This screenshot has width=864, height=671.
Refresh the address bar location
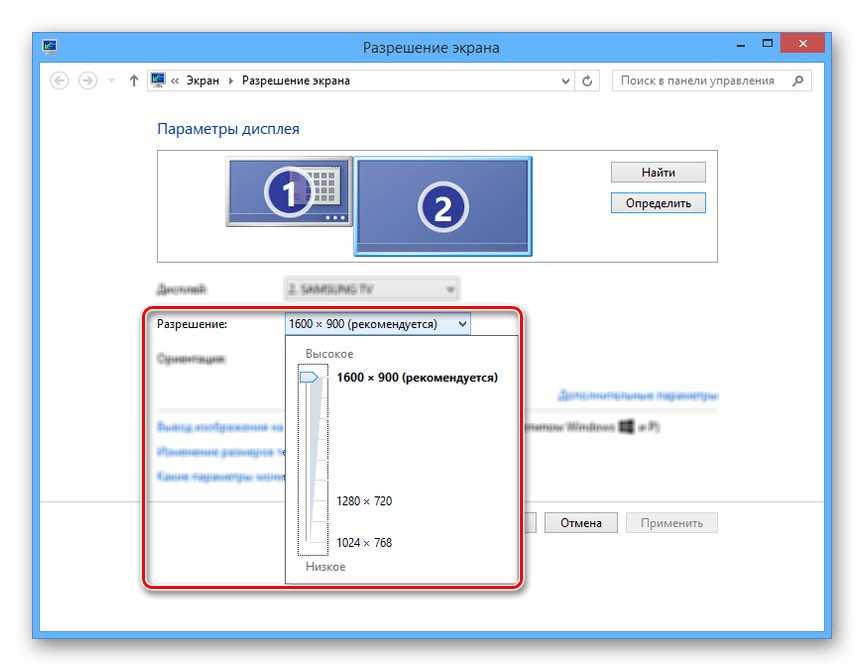point(588,81)
